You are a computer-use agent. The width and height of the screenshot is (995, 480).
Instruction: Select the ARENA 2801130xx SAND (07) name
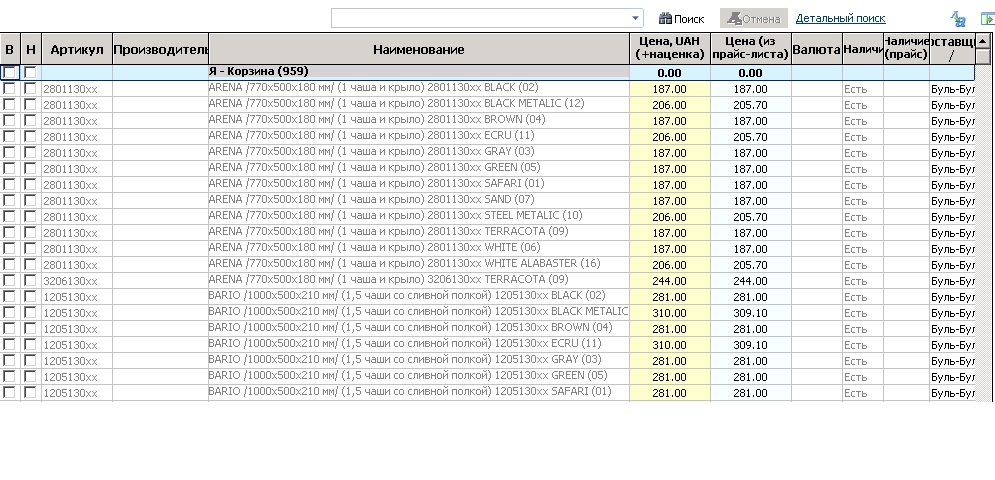pos(372,199)
